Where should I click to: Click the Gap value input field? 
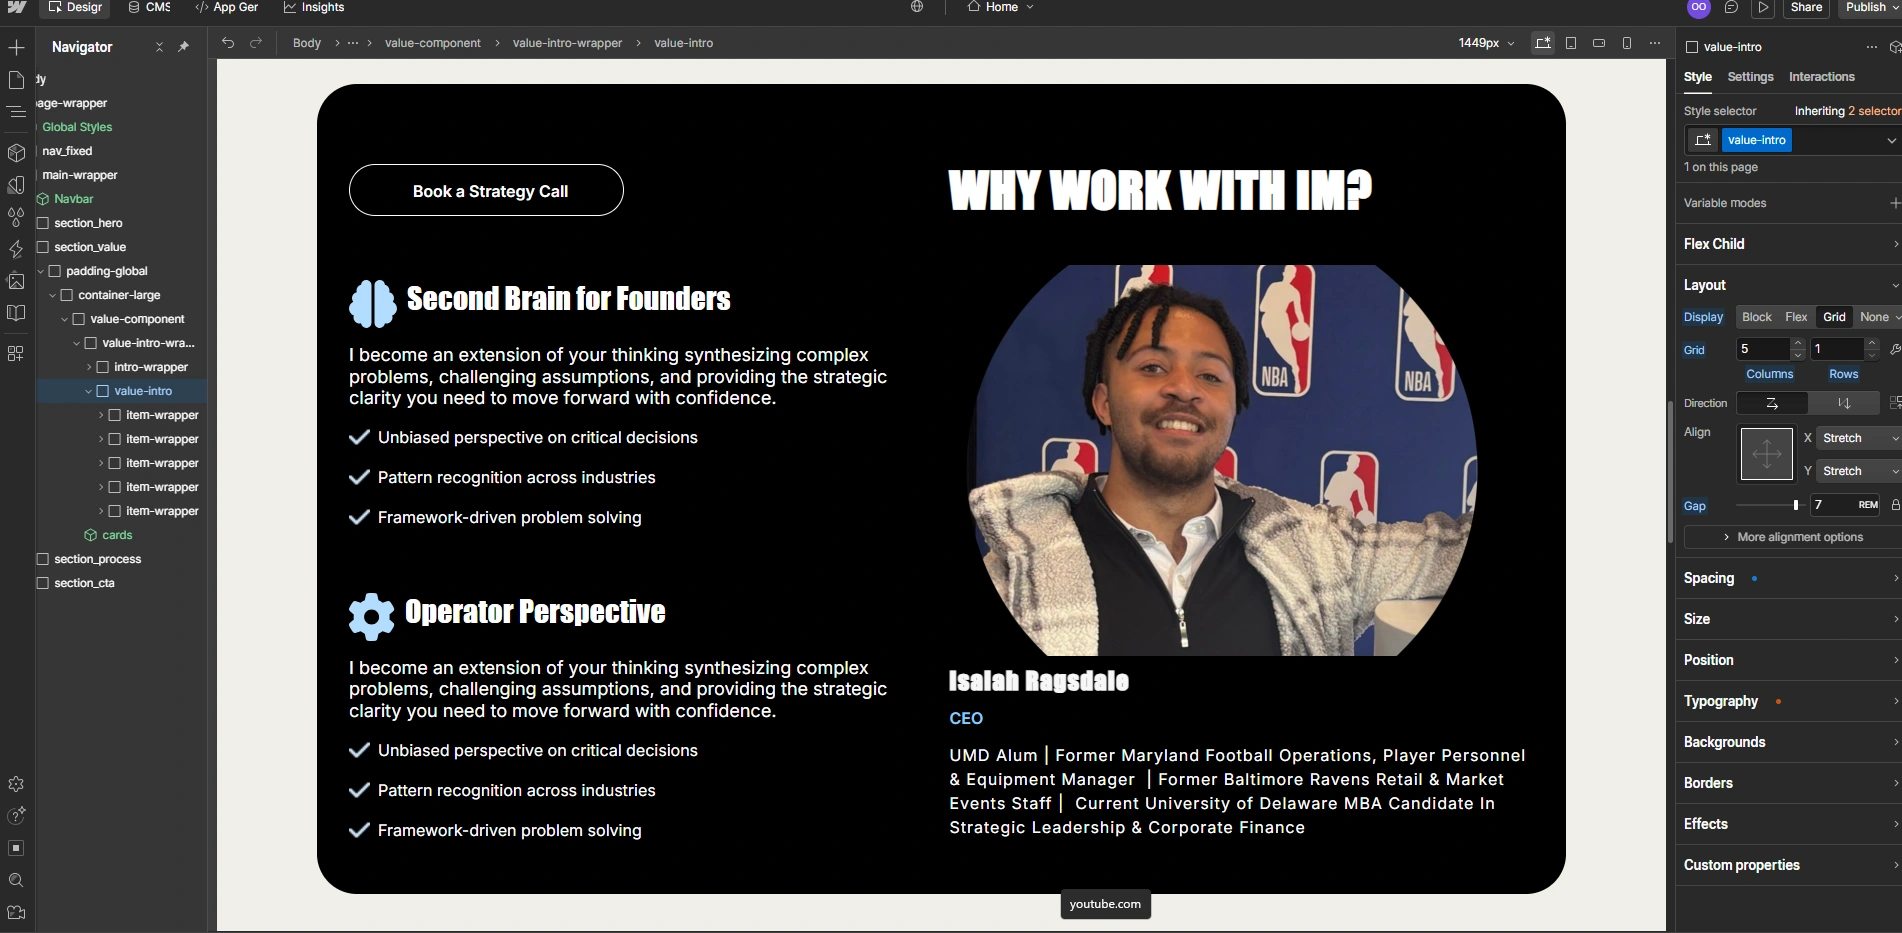[1845, 505]
